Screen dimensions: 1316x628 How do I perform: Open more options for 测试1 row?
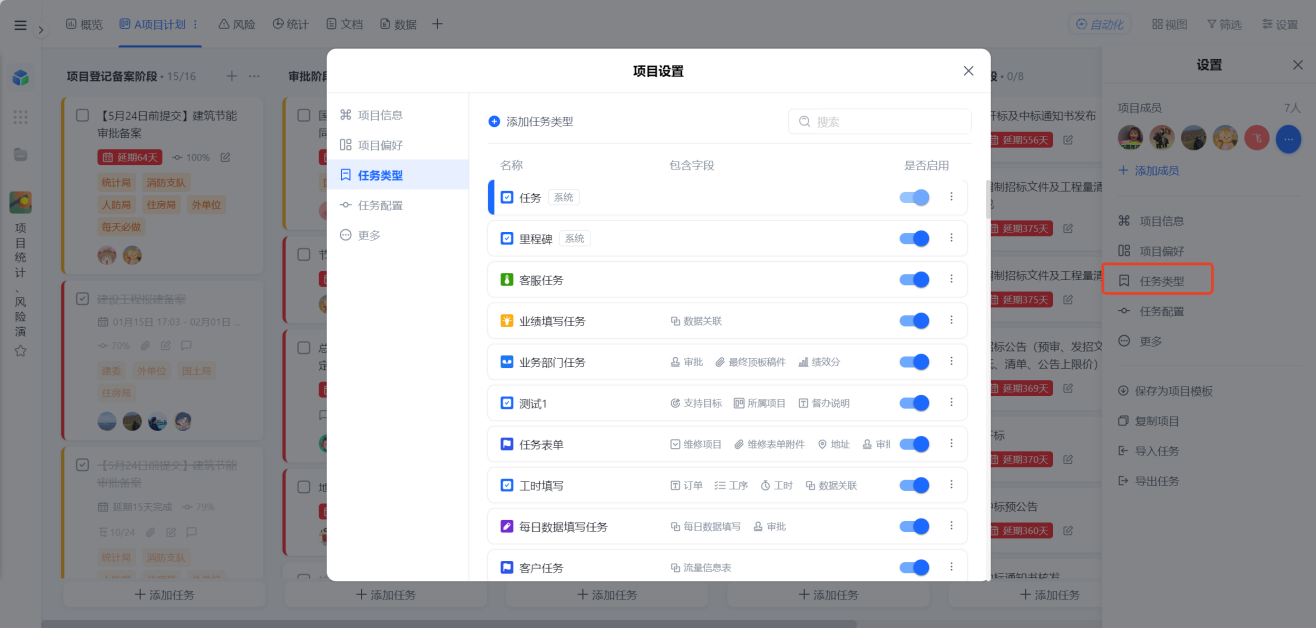[951, 402]
